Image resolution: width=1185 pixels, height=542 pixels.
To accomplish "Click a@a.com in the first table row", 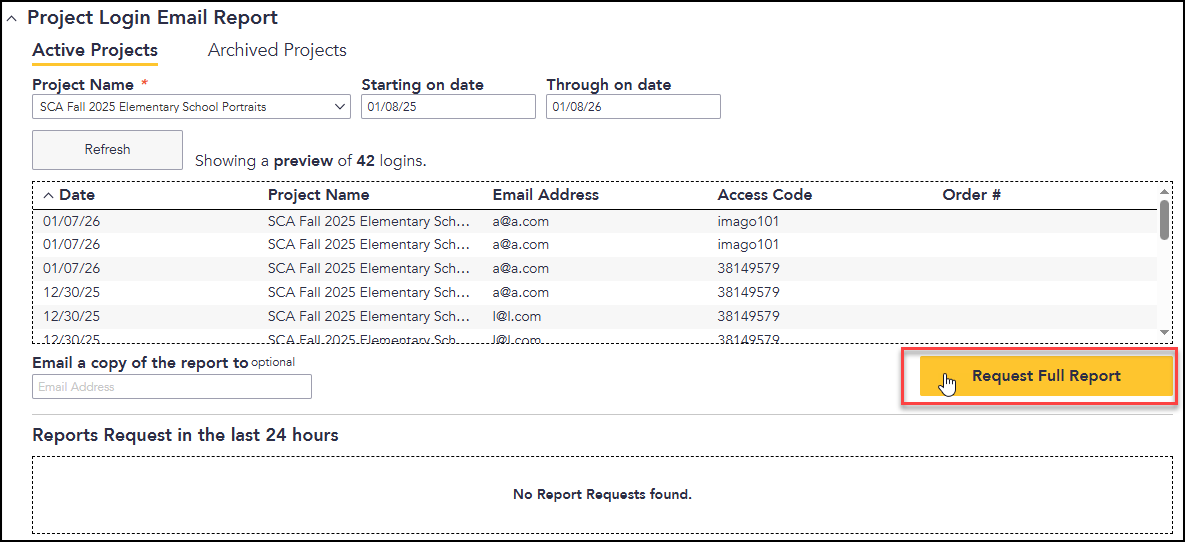I will point(521,221).
